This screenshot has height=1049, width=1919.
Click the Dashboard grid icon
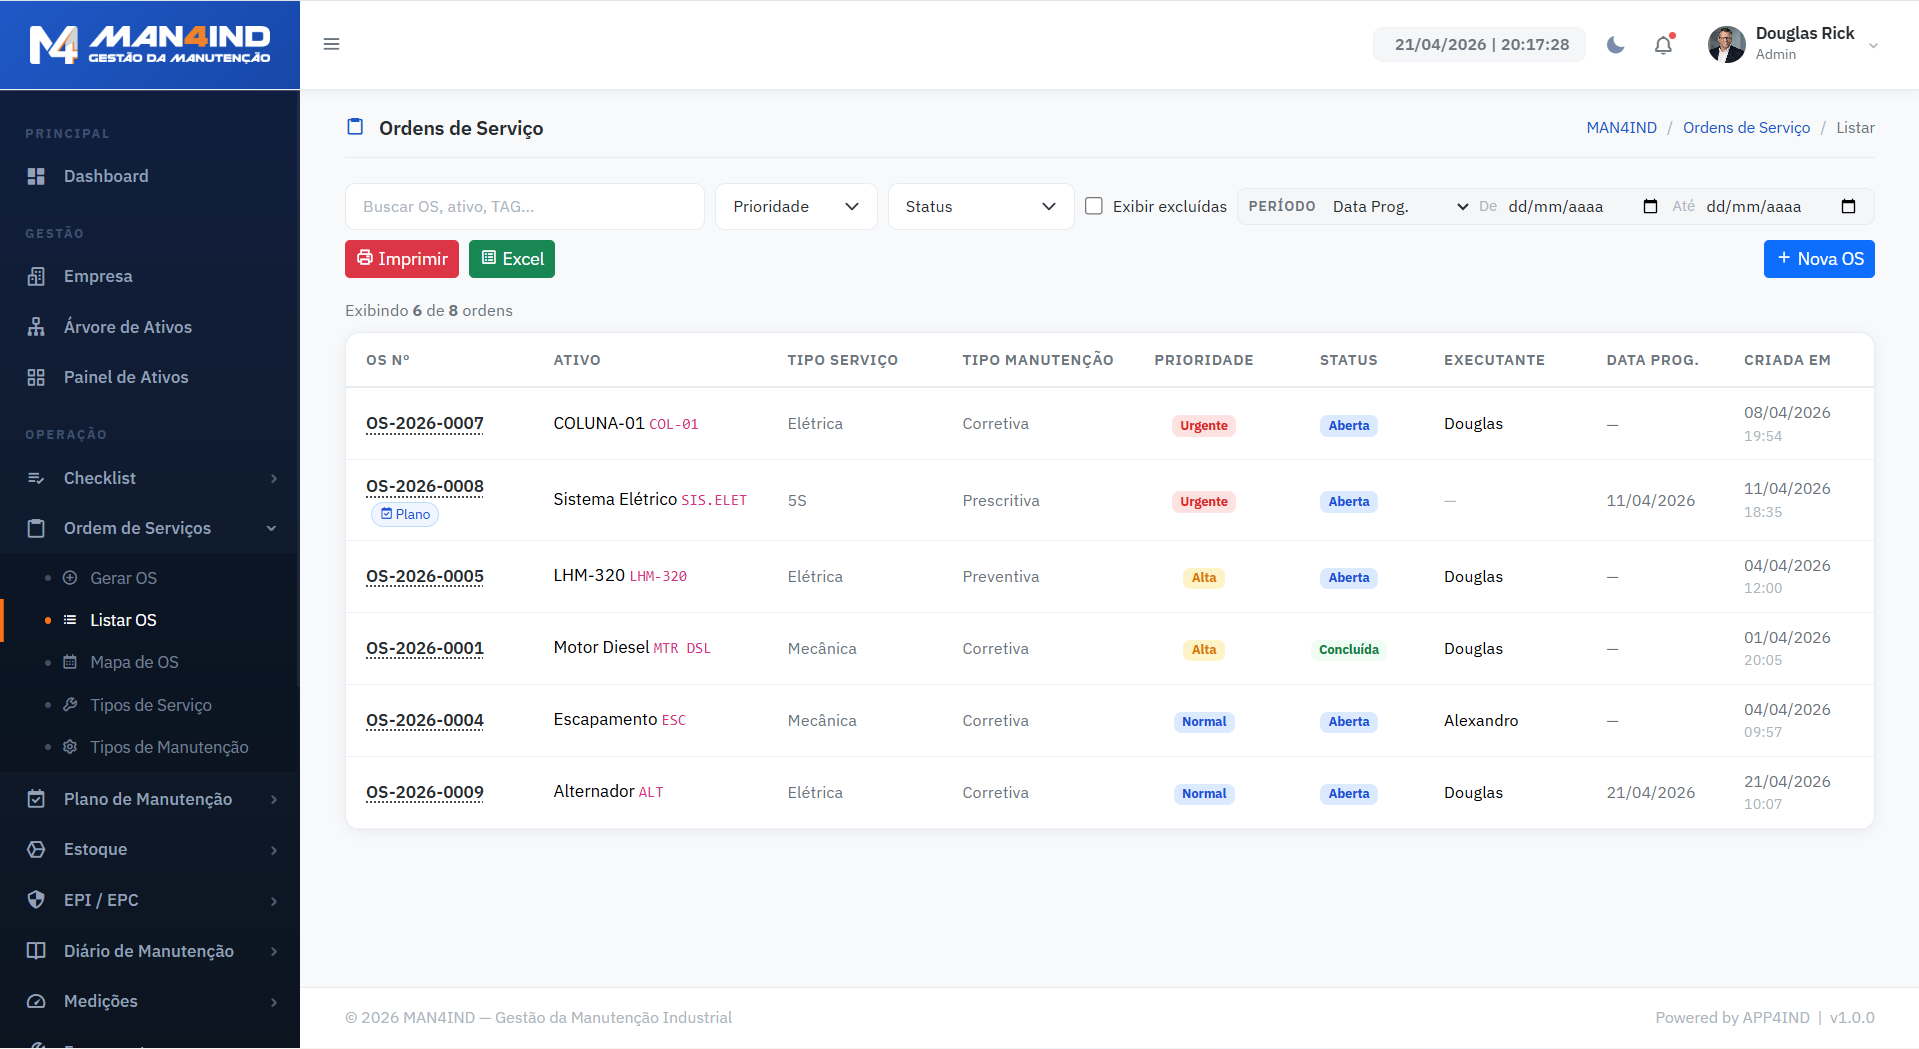click(36, 176)
